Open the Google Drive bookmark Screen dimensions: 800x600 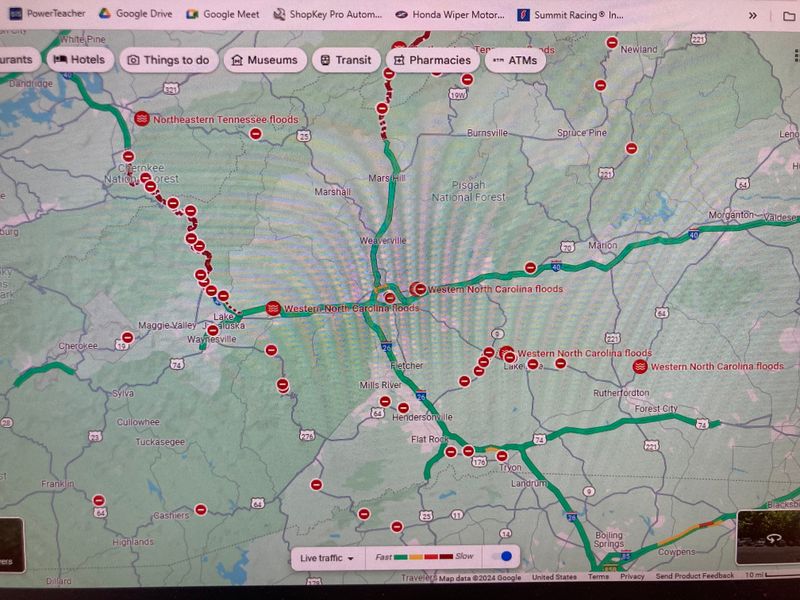[x=136, y=14]
